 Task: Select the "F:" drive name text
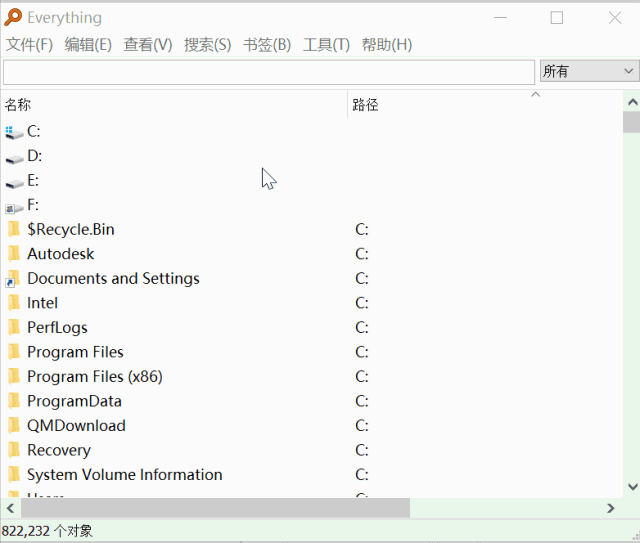pos(33,205)
